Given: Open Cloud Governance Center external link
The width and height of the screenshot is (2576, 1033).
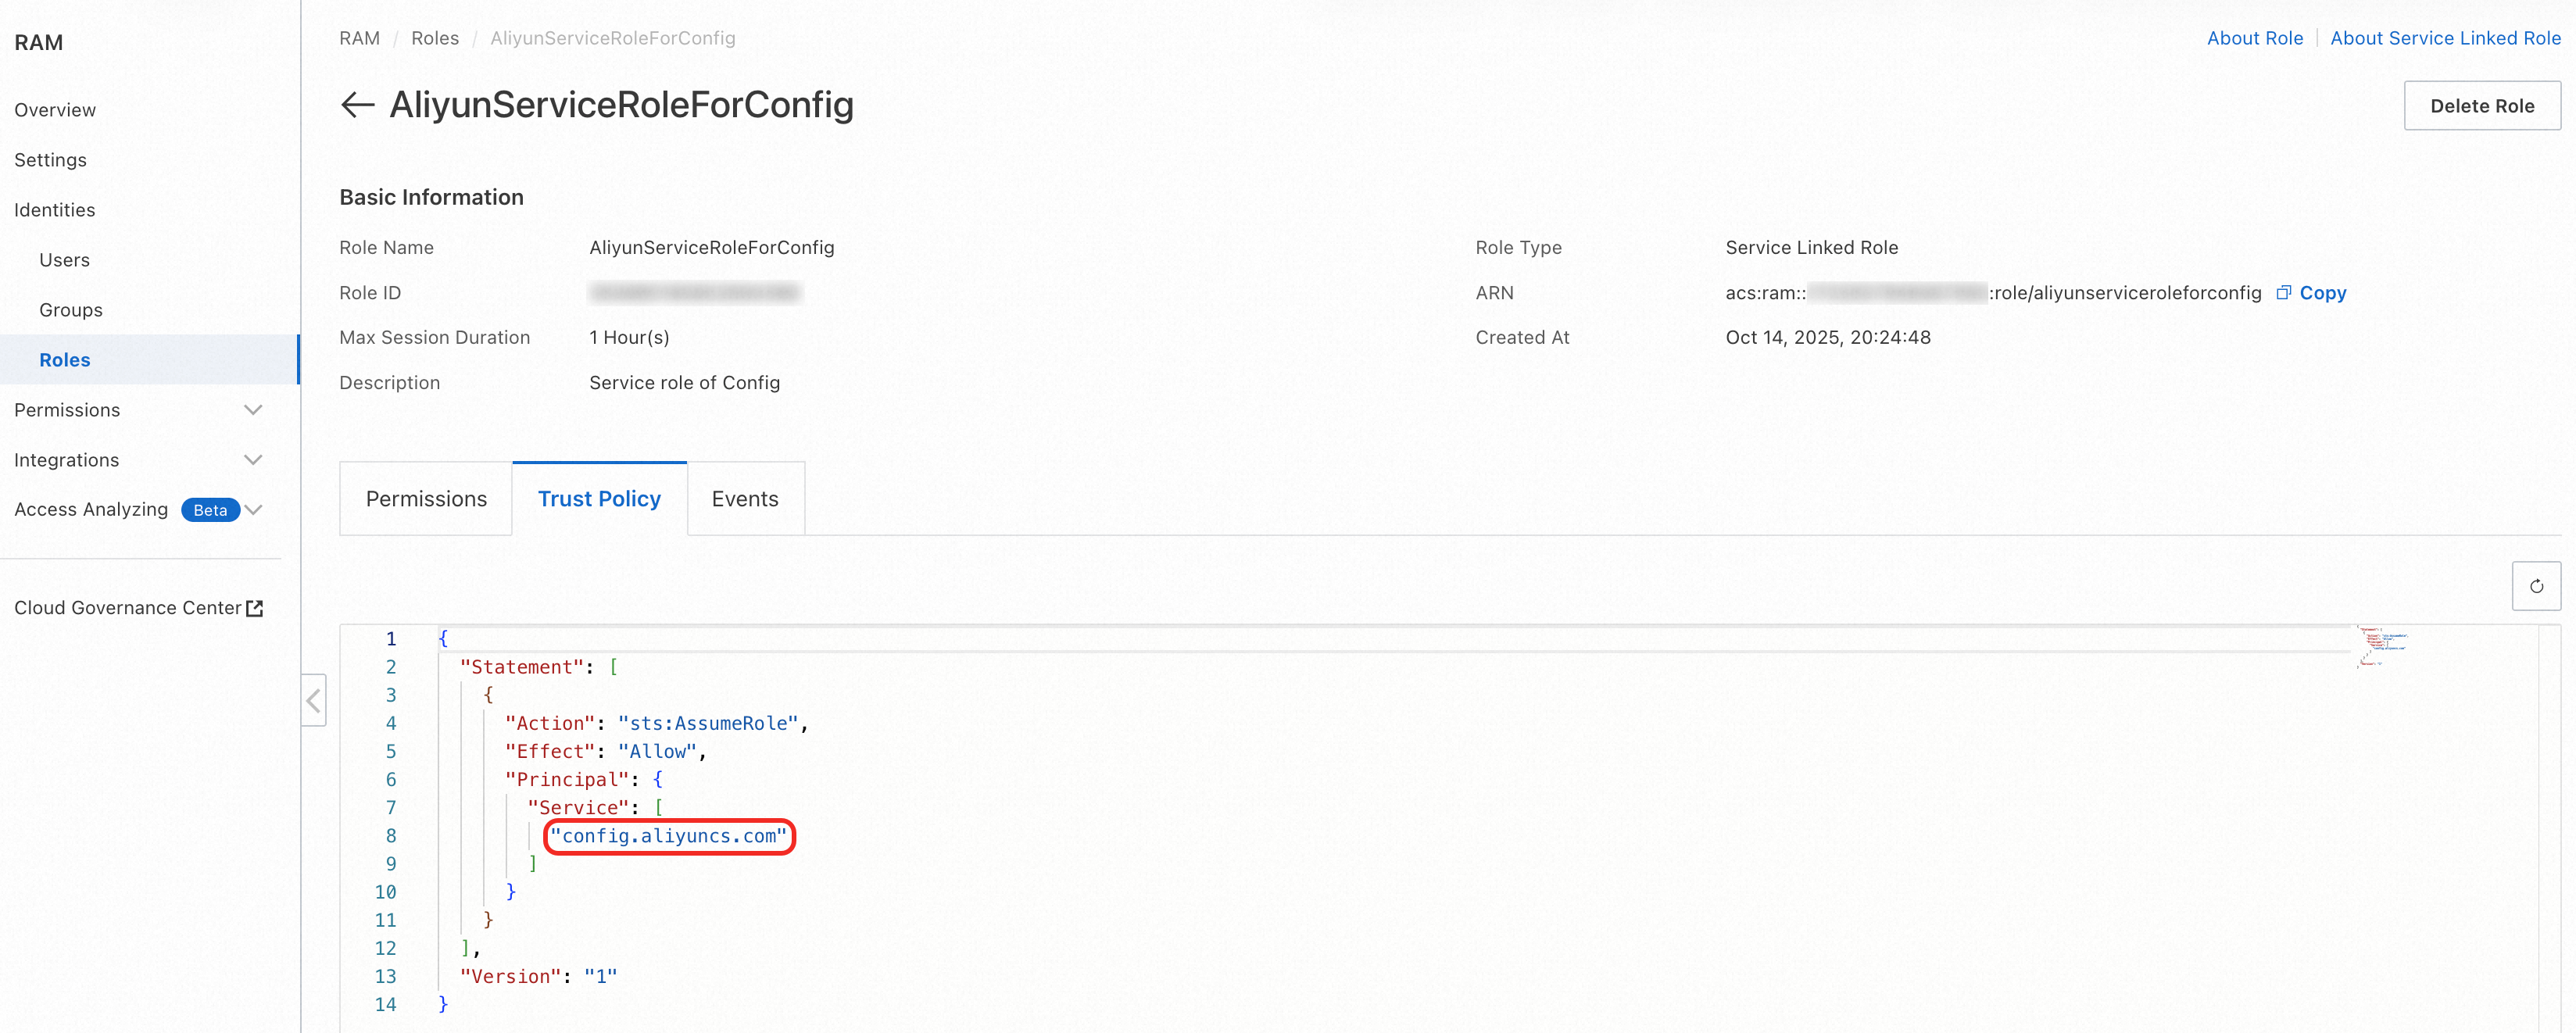Looking at the screenshot, I should tap(138, 608).
